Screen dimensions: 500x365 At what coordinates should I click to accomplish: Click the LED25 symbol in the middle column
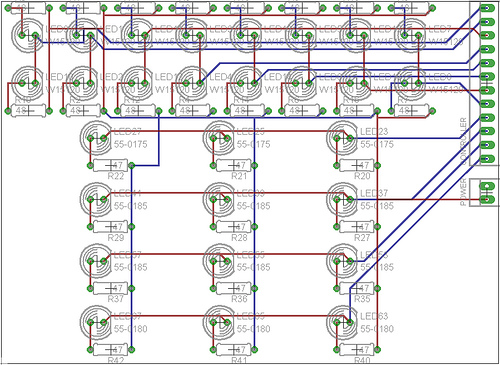220,138
